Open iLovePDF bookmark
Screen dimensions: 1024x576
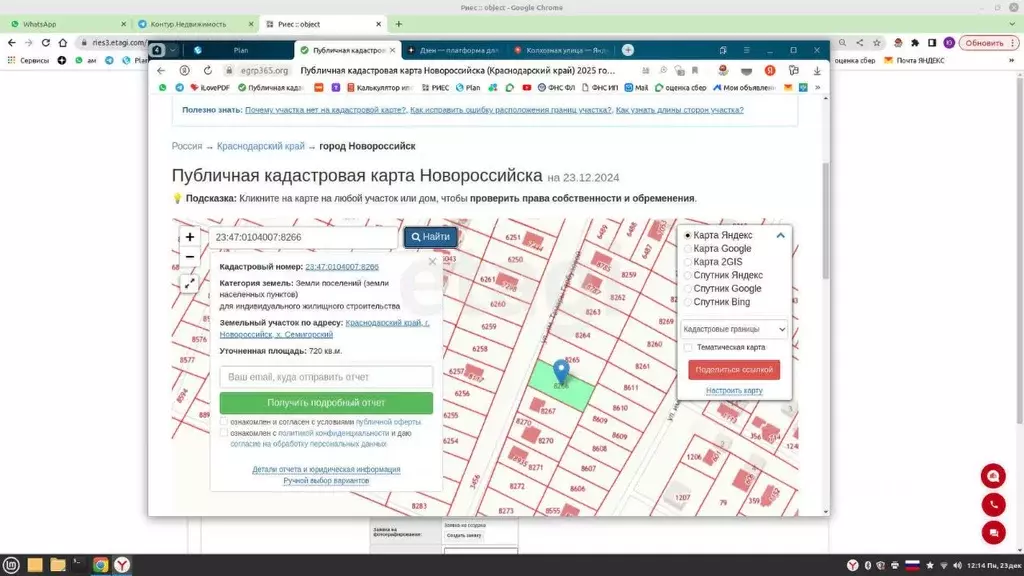(210, 88)
